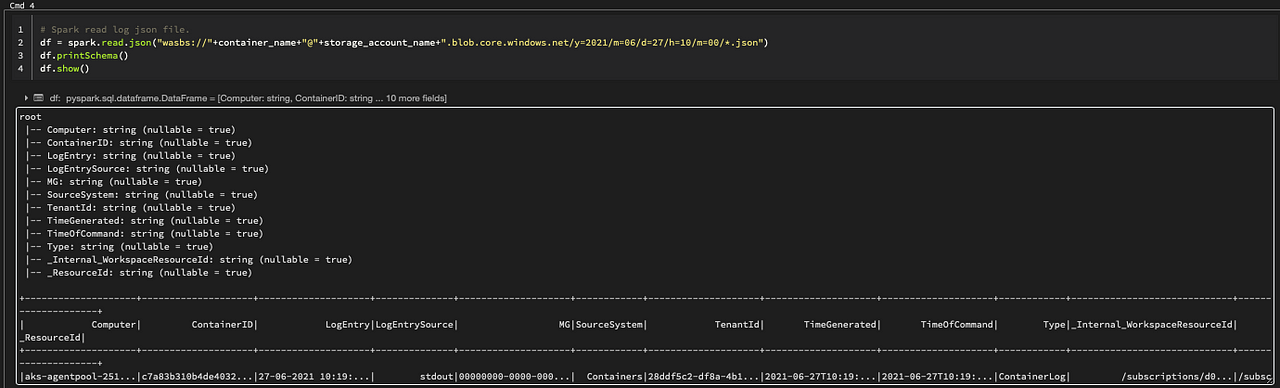Click the '_ResourceId: string' schema line

(x=139, y=273)
